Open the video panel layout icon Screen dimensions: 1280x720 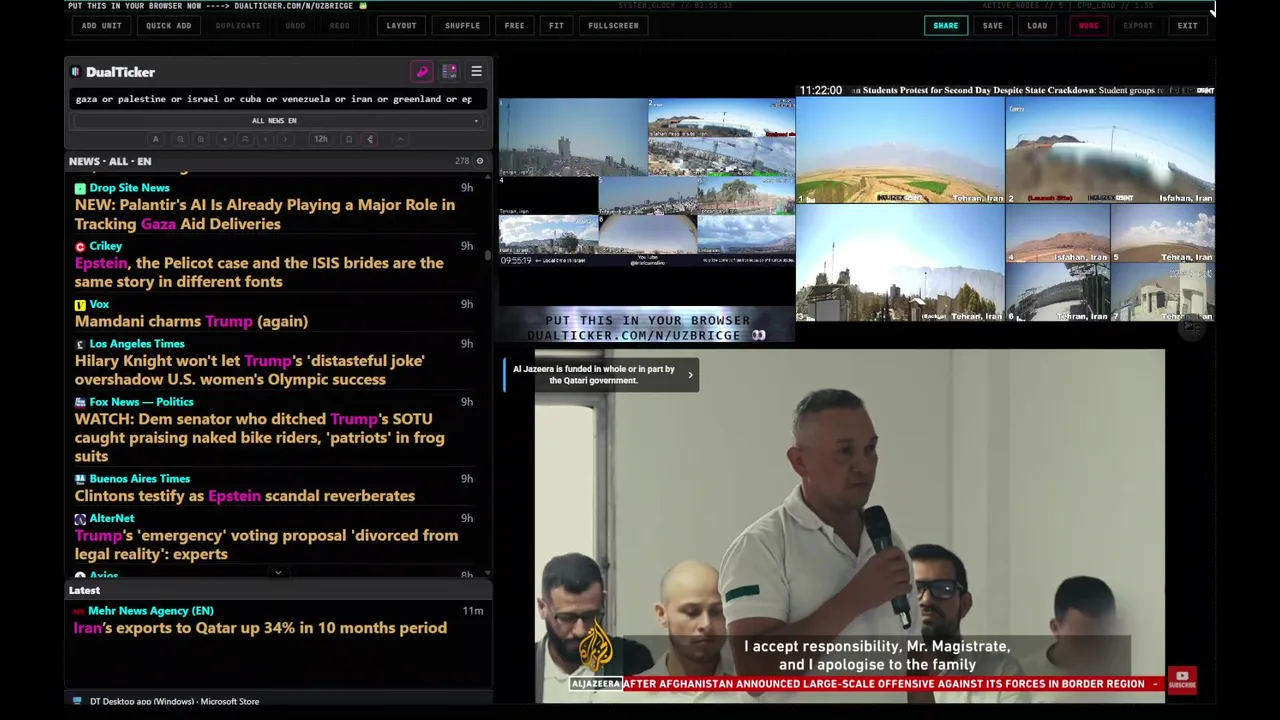(x=449, y=72)
